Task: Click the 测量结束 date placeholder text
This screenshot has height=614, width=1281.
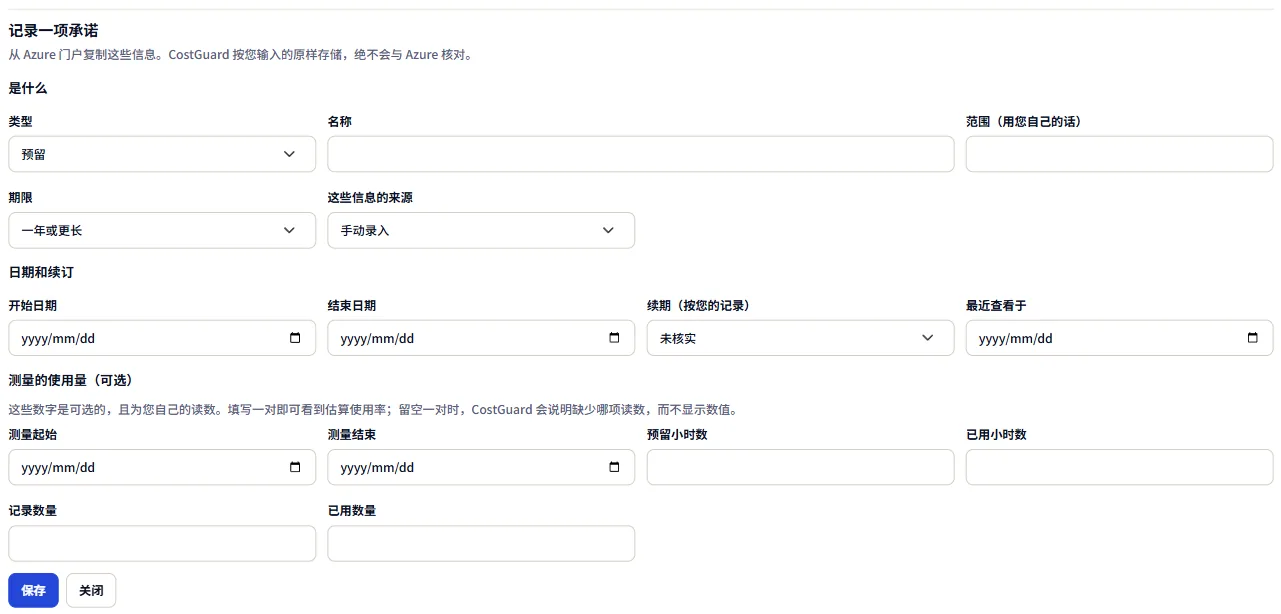Action: (377, 467)
